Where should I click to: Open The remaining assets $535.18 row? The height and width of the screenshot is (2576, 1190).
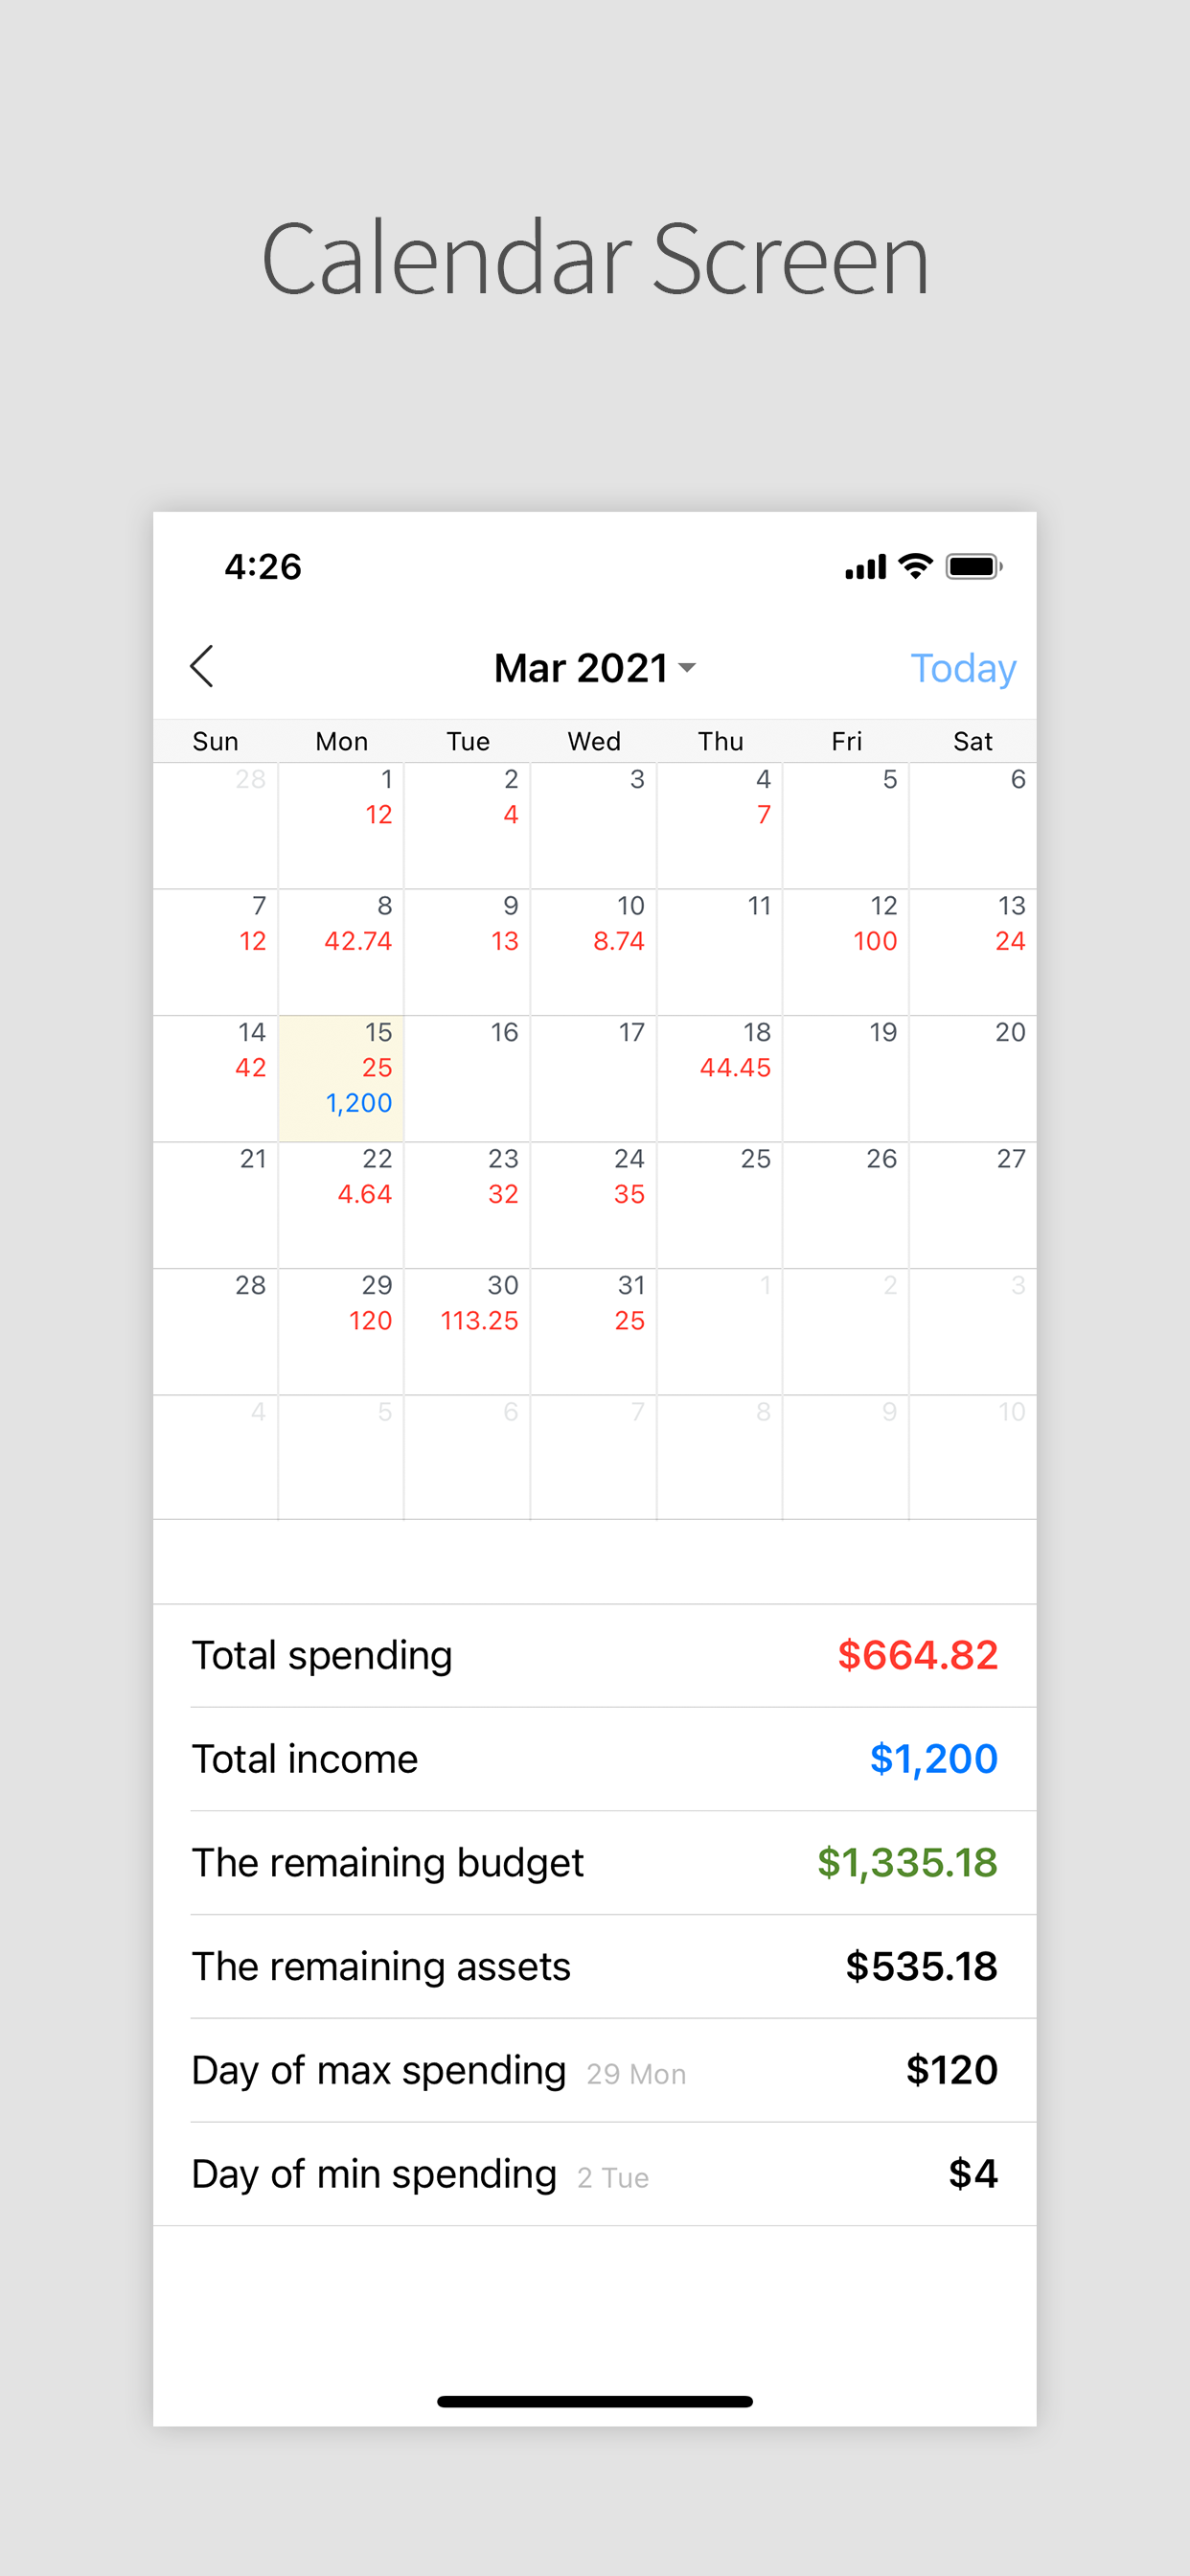pos(595,1967)
